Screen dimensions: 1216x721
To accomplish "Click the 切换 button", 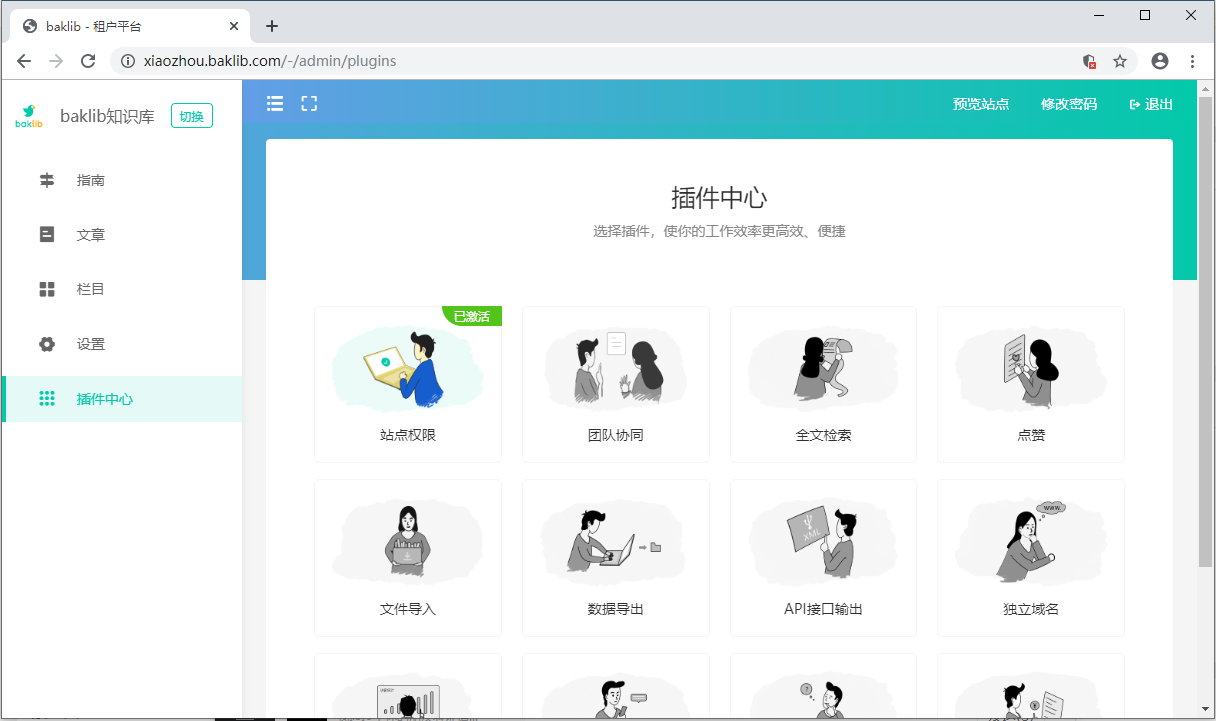I will (191, 116).
